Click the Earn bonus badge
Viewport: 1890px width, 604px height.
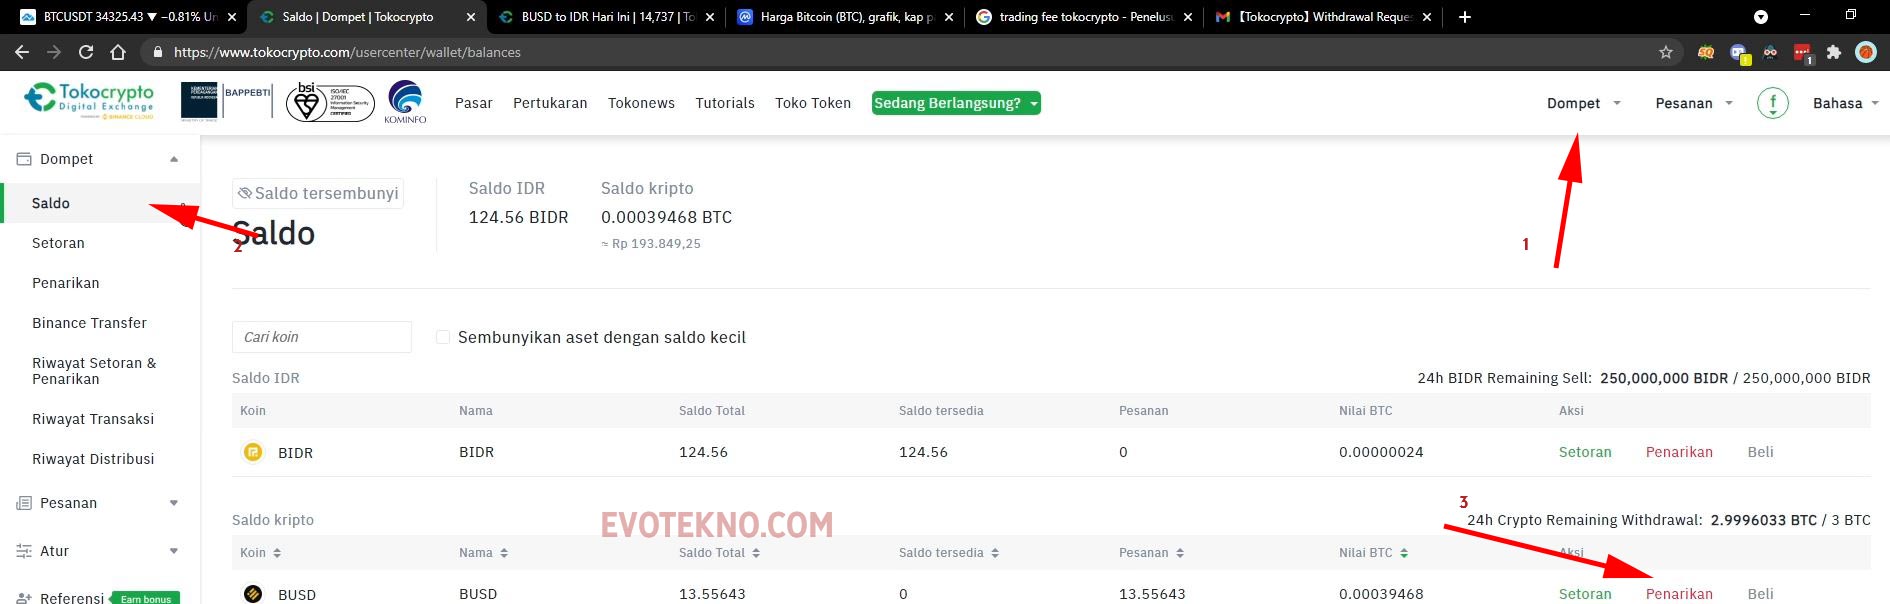coord(145,598)
